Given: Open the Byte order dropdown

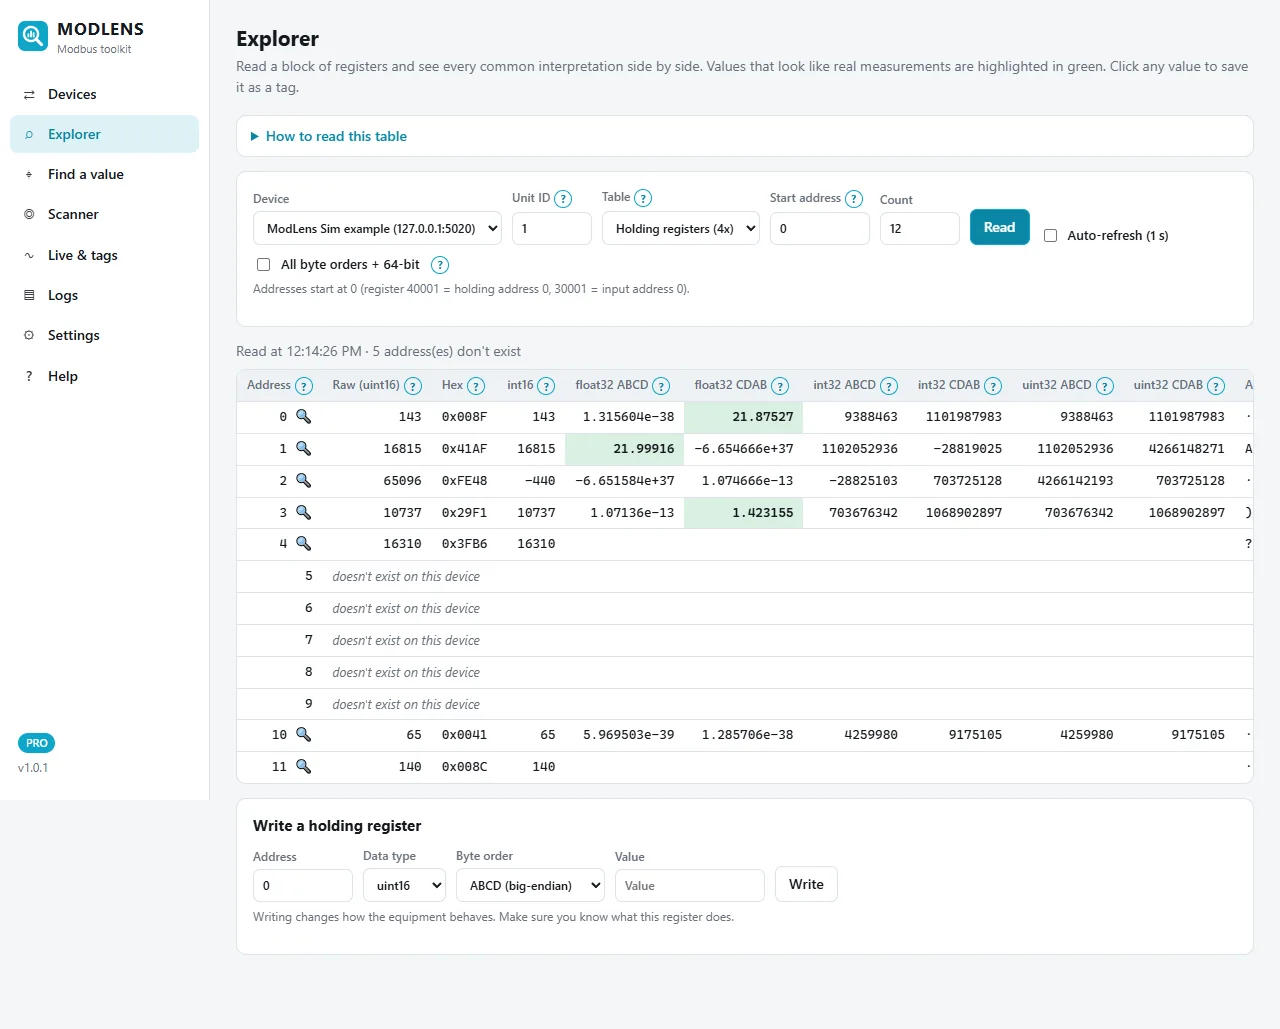Looking at the screenshot, I should [x=530, y=885].
